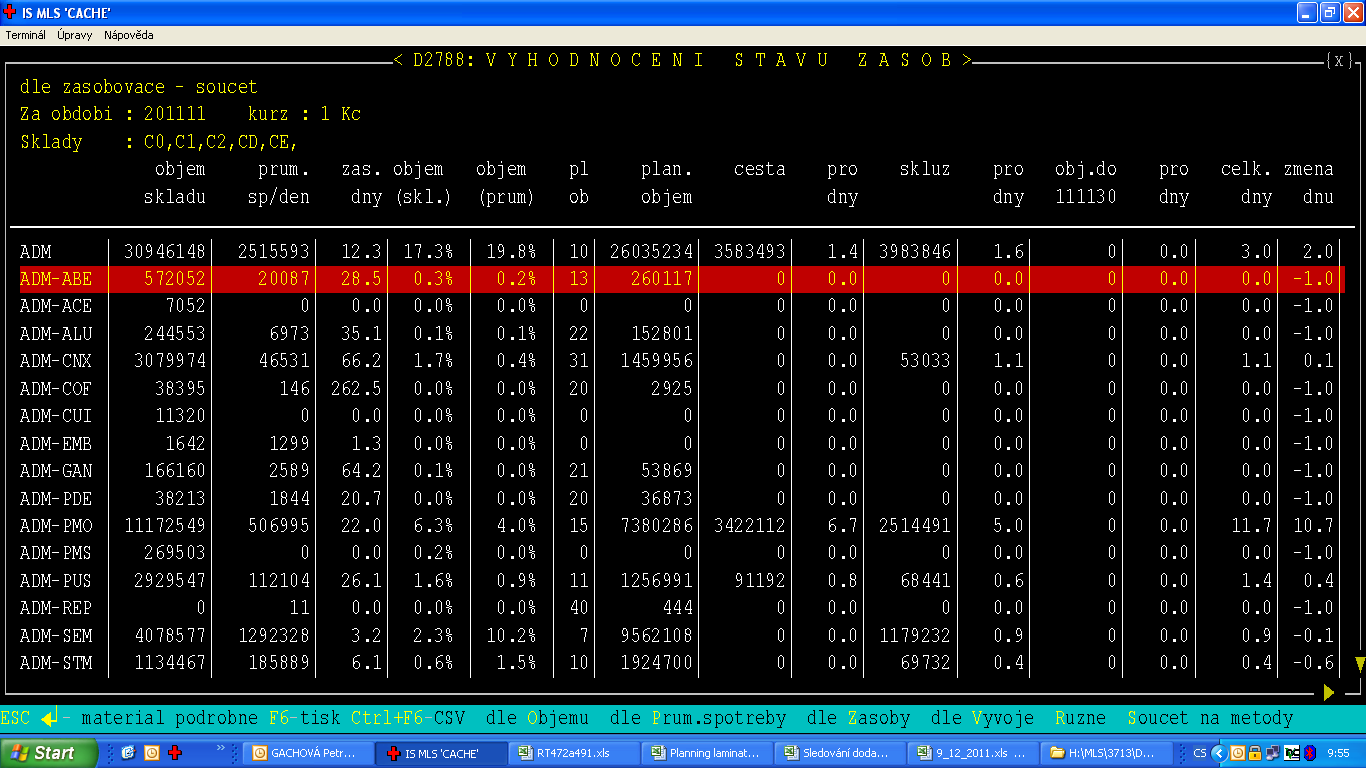Screen dimensions: 1366x768
Task: Open the 'Ruzne' command
Action: point(1081,718)
